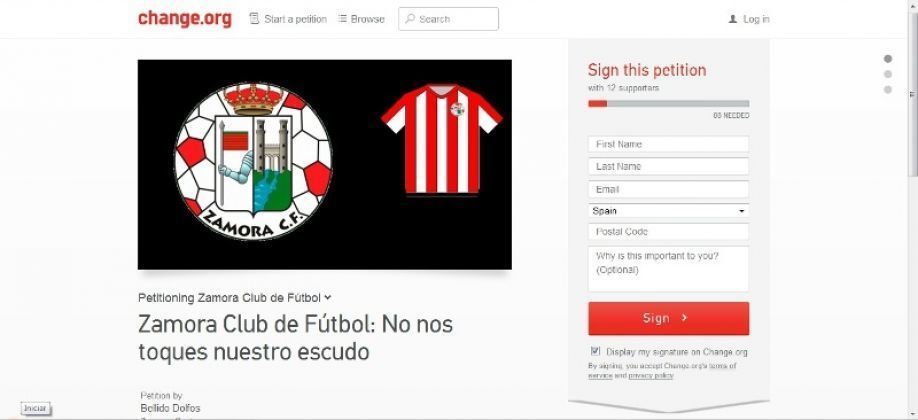Click the red Sign button
The width and height of the screenshot is (918, 420).
669,318
